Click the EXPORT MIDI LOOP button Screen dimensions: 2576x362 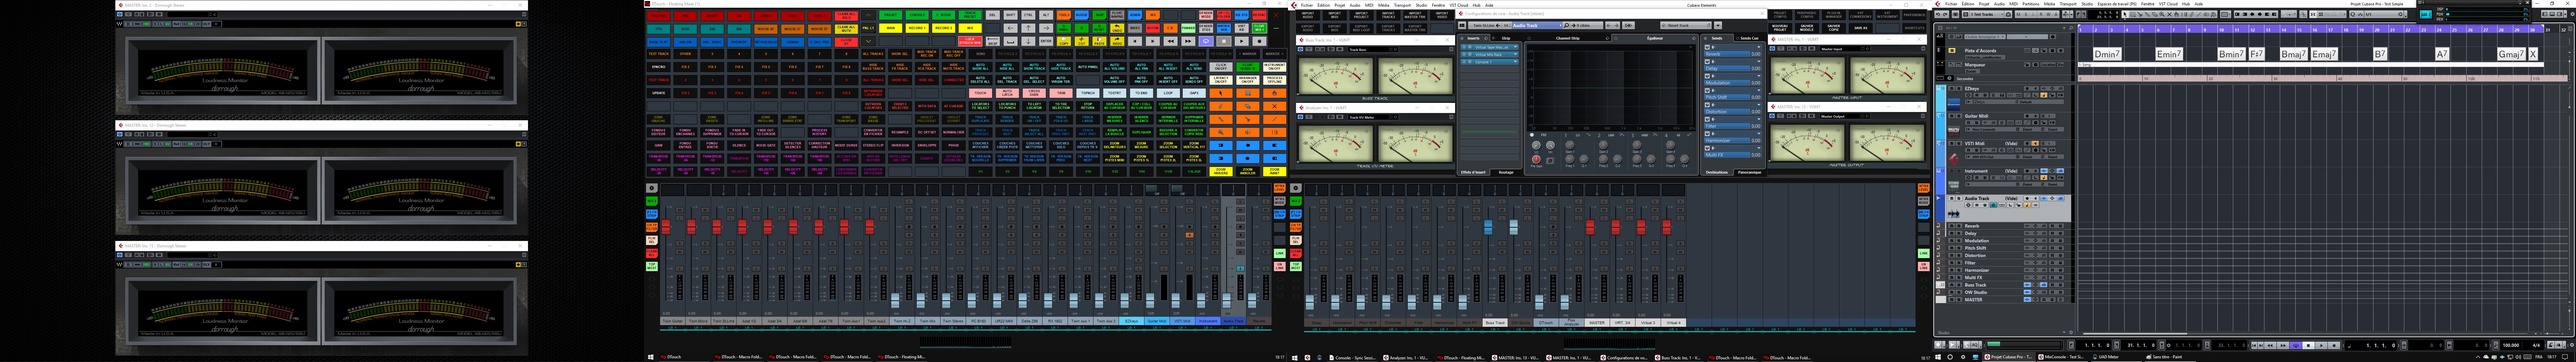point(1362,28)
